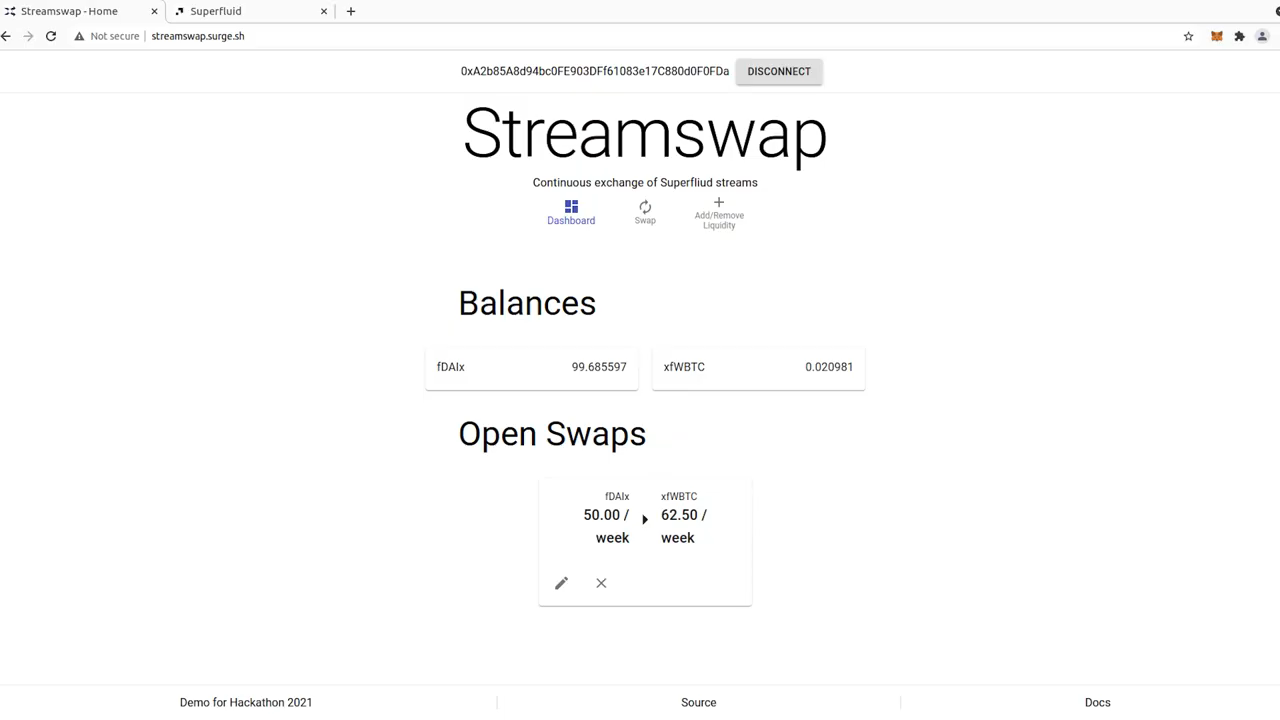This screenshot has width=1280, height=720.
Task: Click the Continuous exchange of Superfluid streams subtitle
Action: tap(645, 182)
